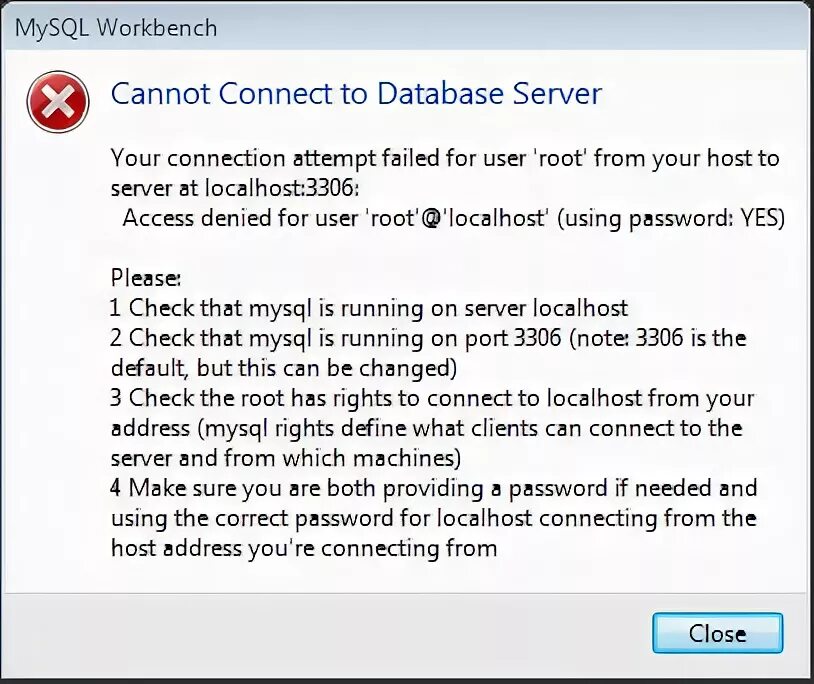Click the 'Cannot Connect to Database Server' heading
Image resolution: width=814 pixels, height=684 pixels.
(356, 94)
